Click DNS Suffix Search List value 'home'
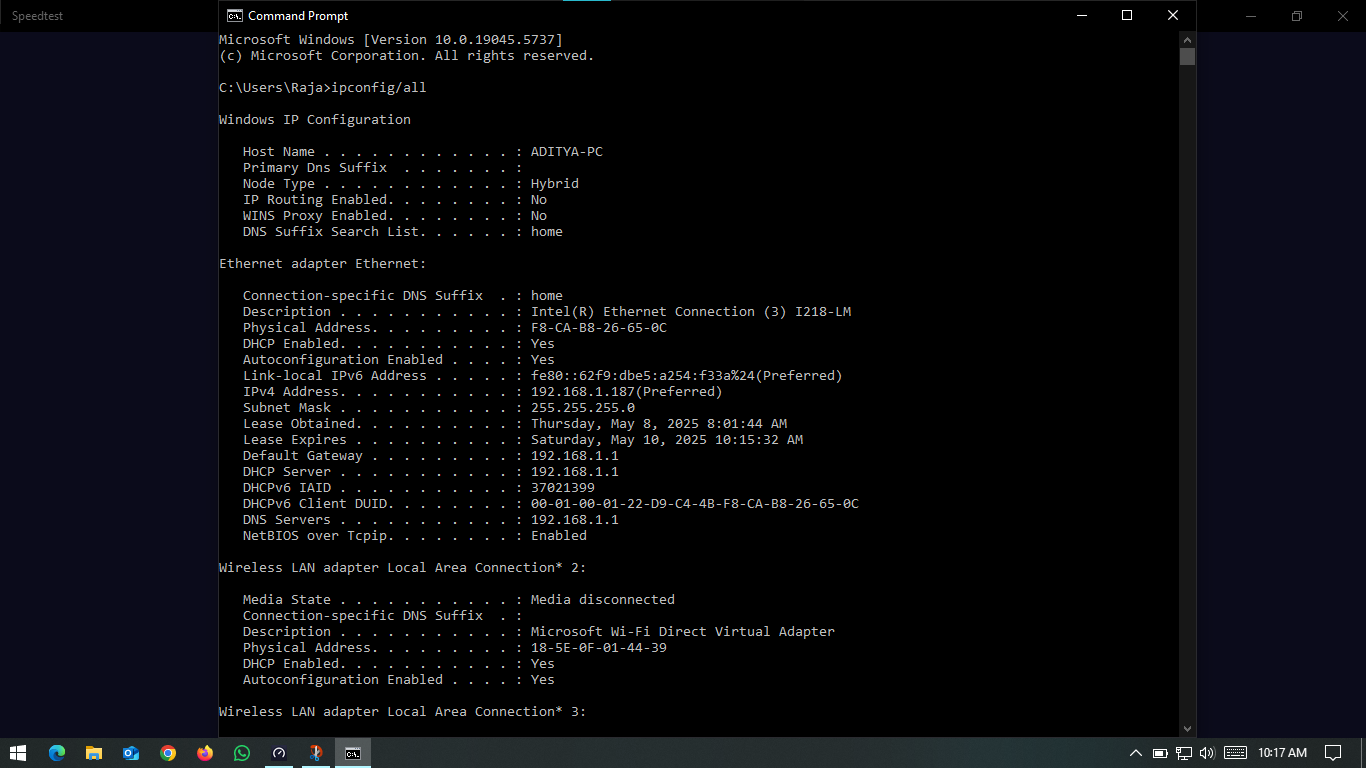The height and width of the screenshot is (768, 1366). coord(547,232)
